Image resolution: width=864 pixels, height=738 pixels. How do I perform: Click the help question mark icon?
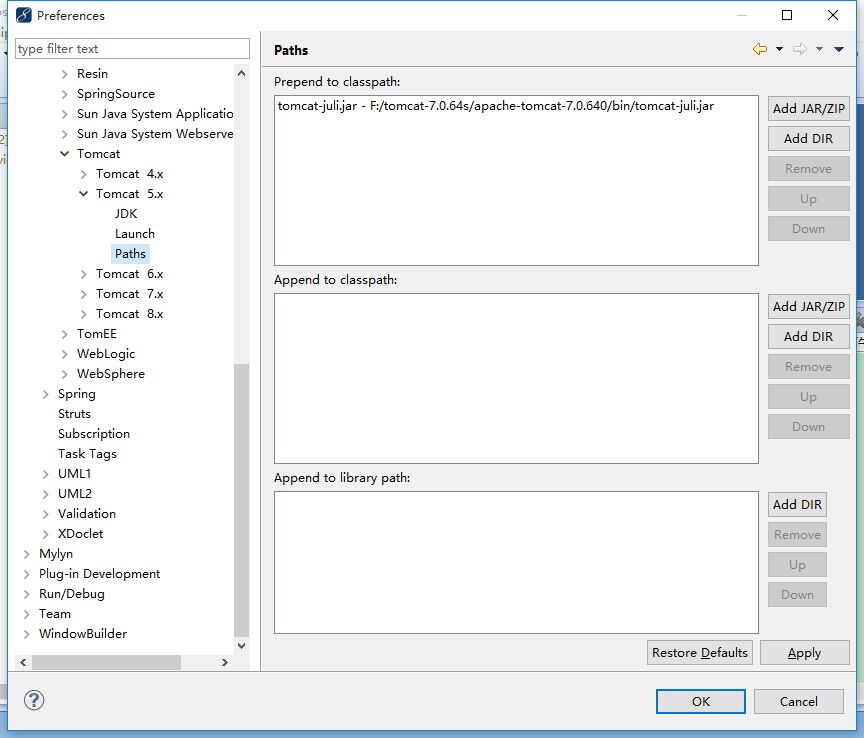[34, 701]
